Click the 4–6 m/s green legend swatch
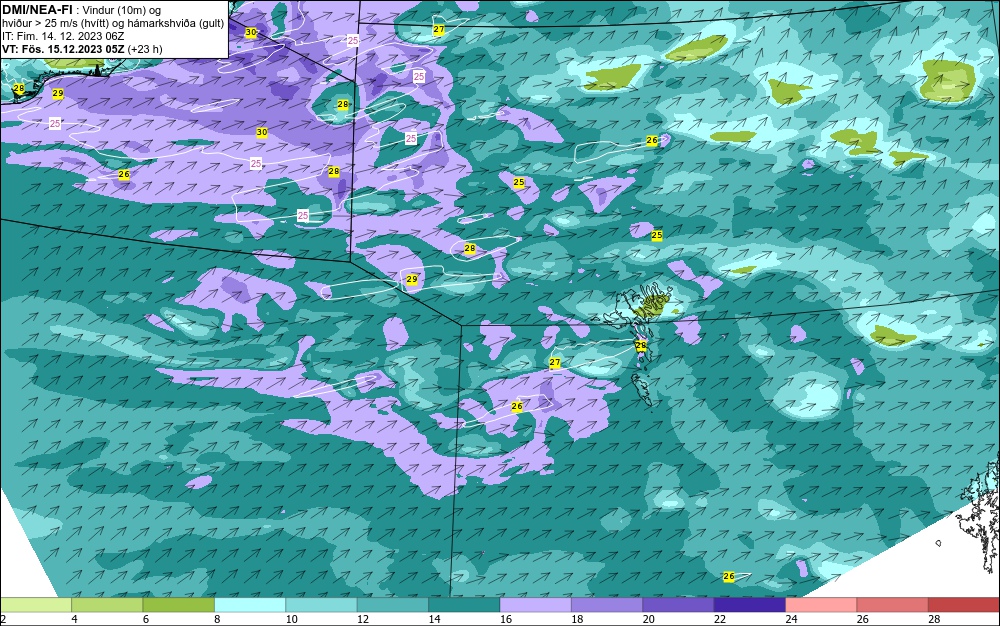1000x626 pixels. point(107,605)
